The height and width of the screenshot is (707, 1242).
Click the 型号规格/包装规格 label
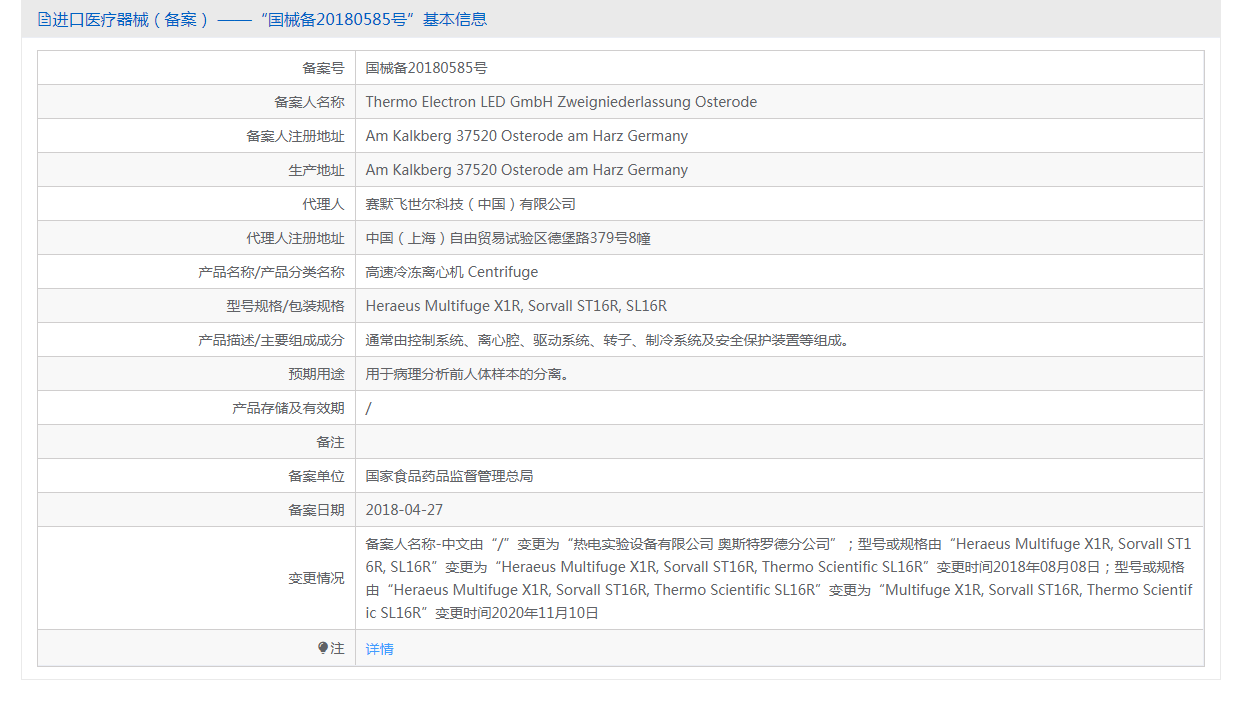(x=285, y=306)
